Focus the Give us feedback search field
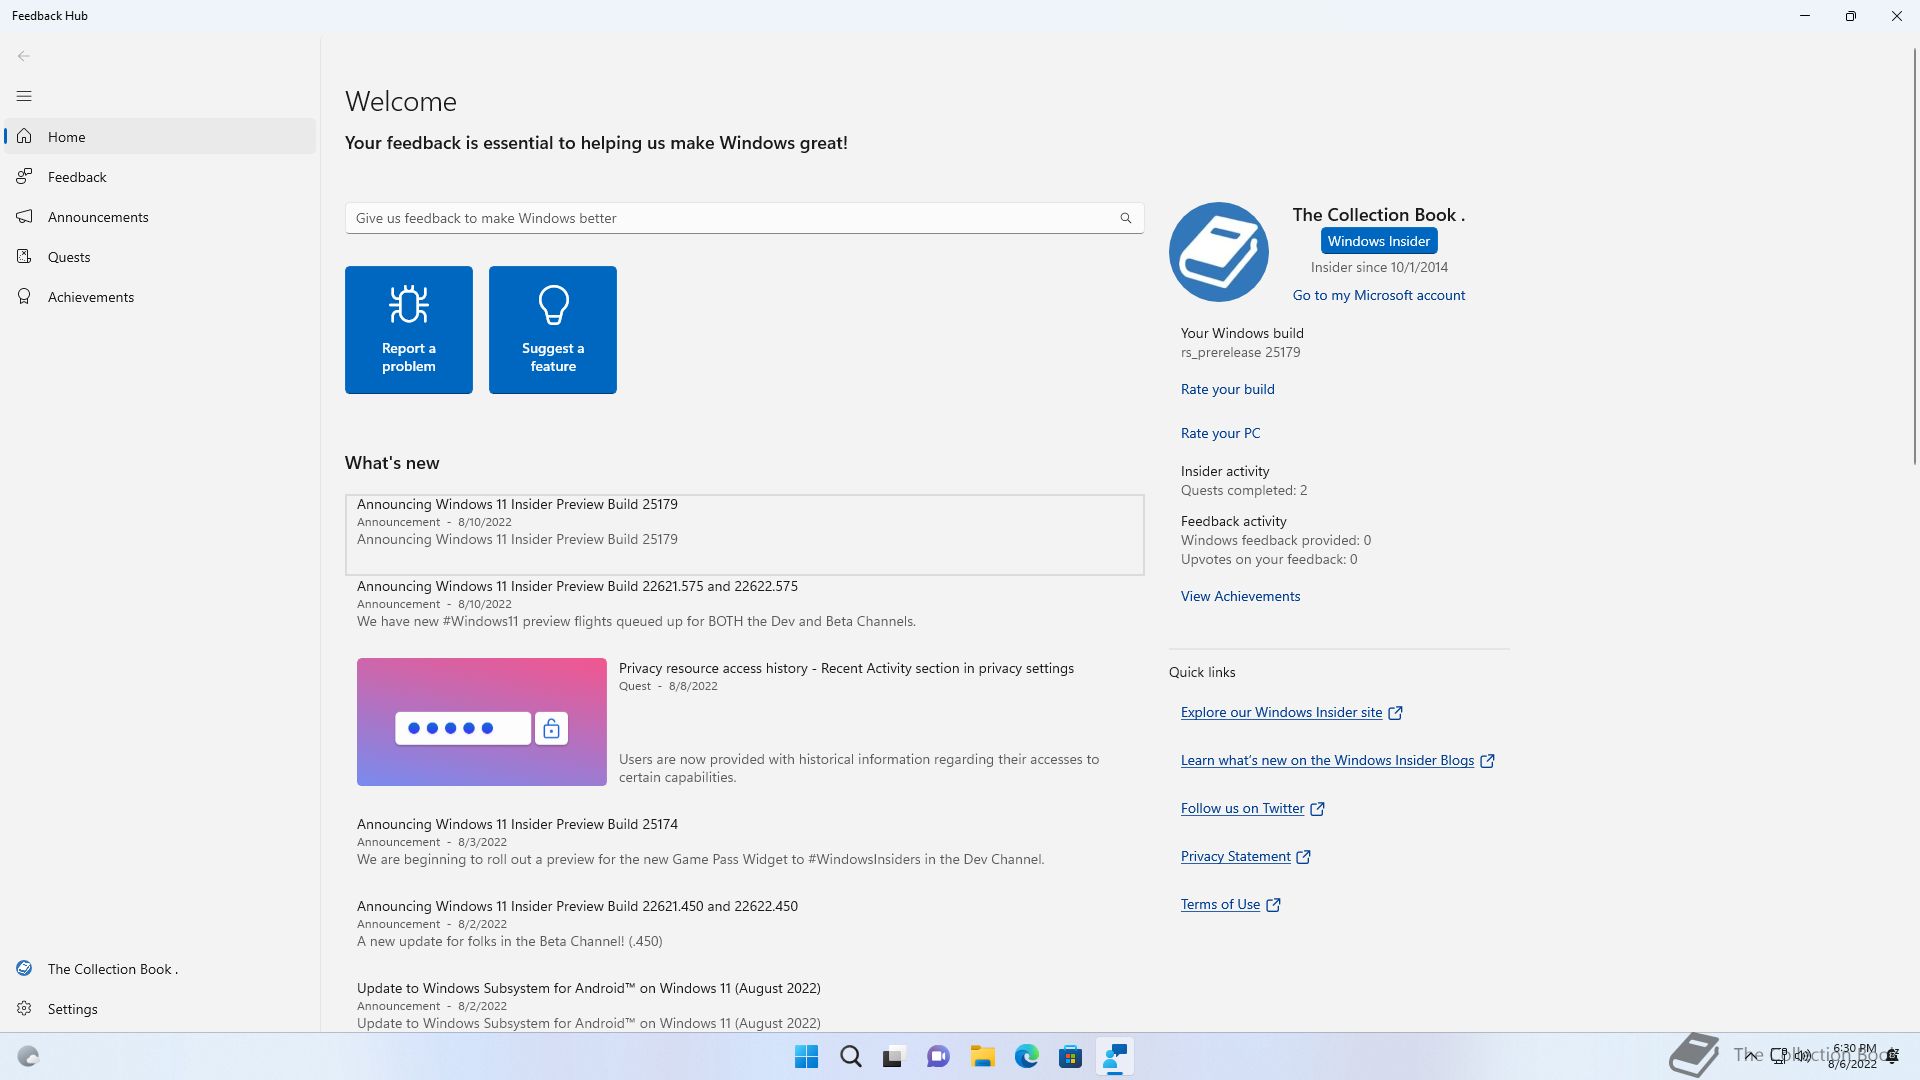The image size is (1920, 1080). [745, 218]
